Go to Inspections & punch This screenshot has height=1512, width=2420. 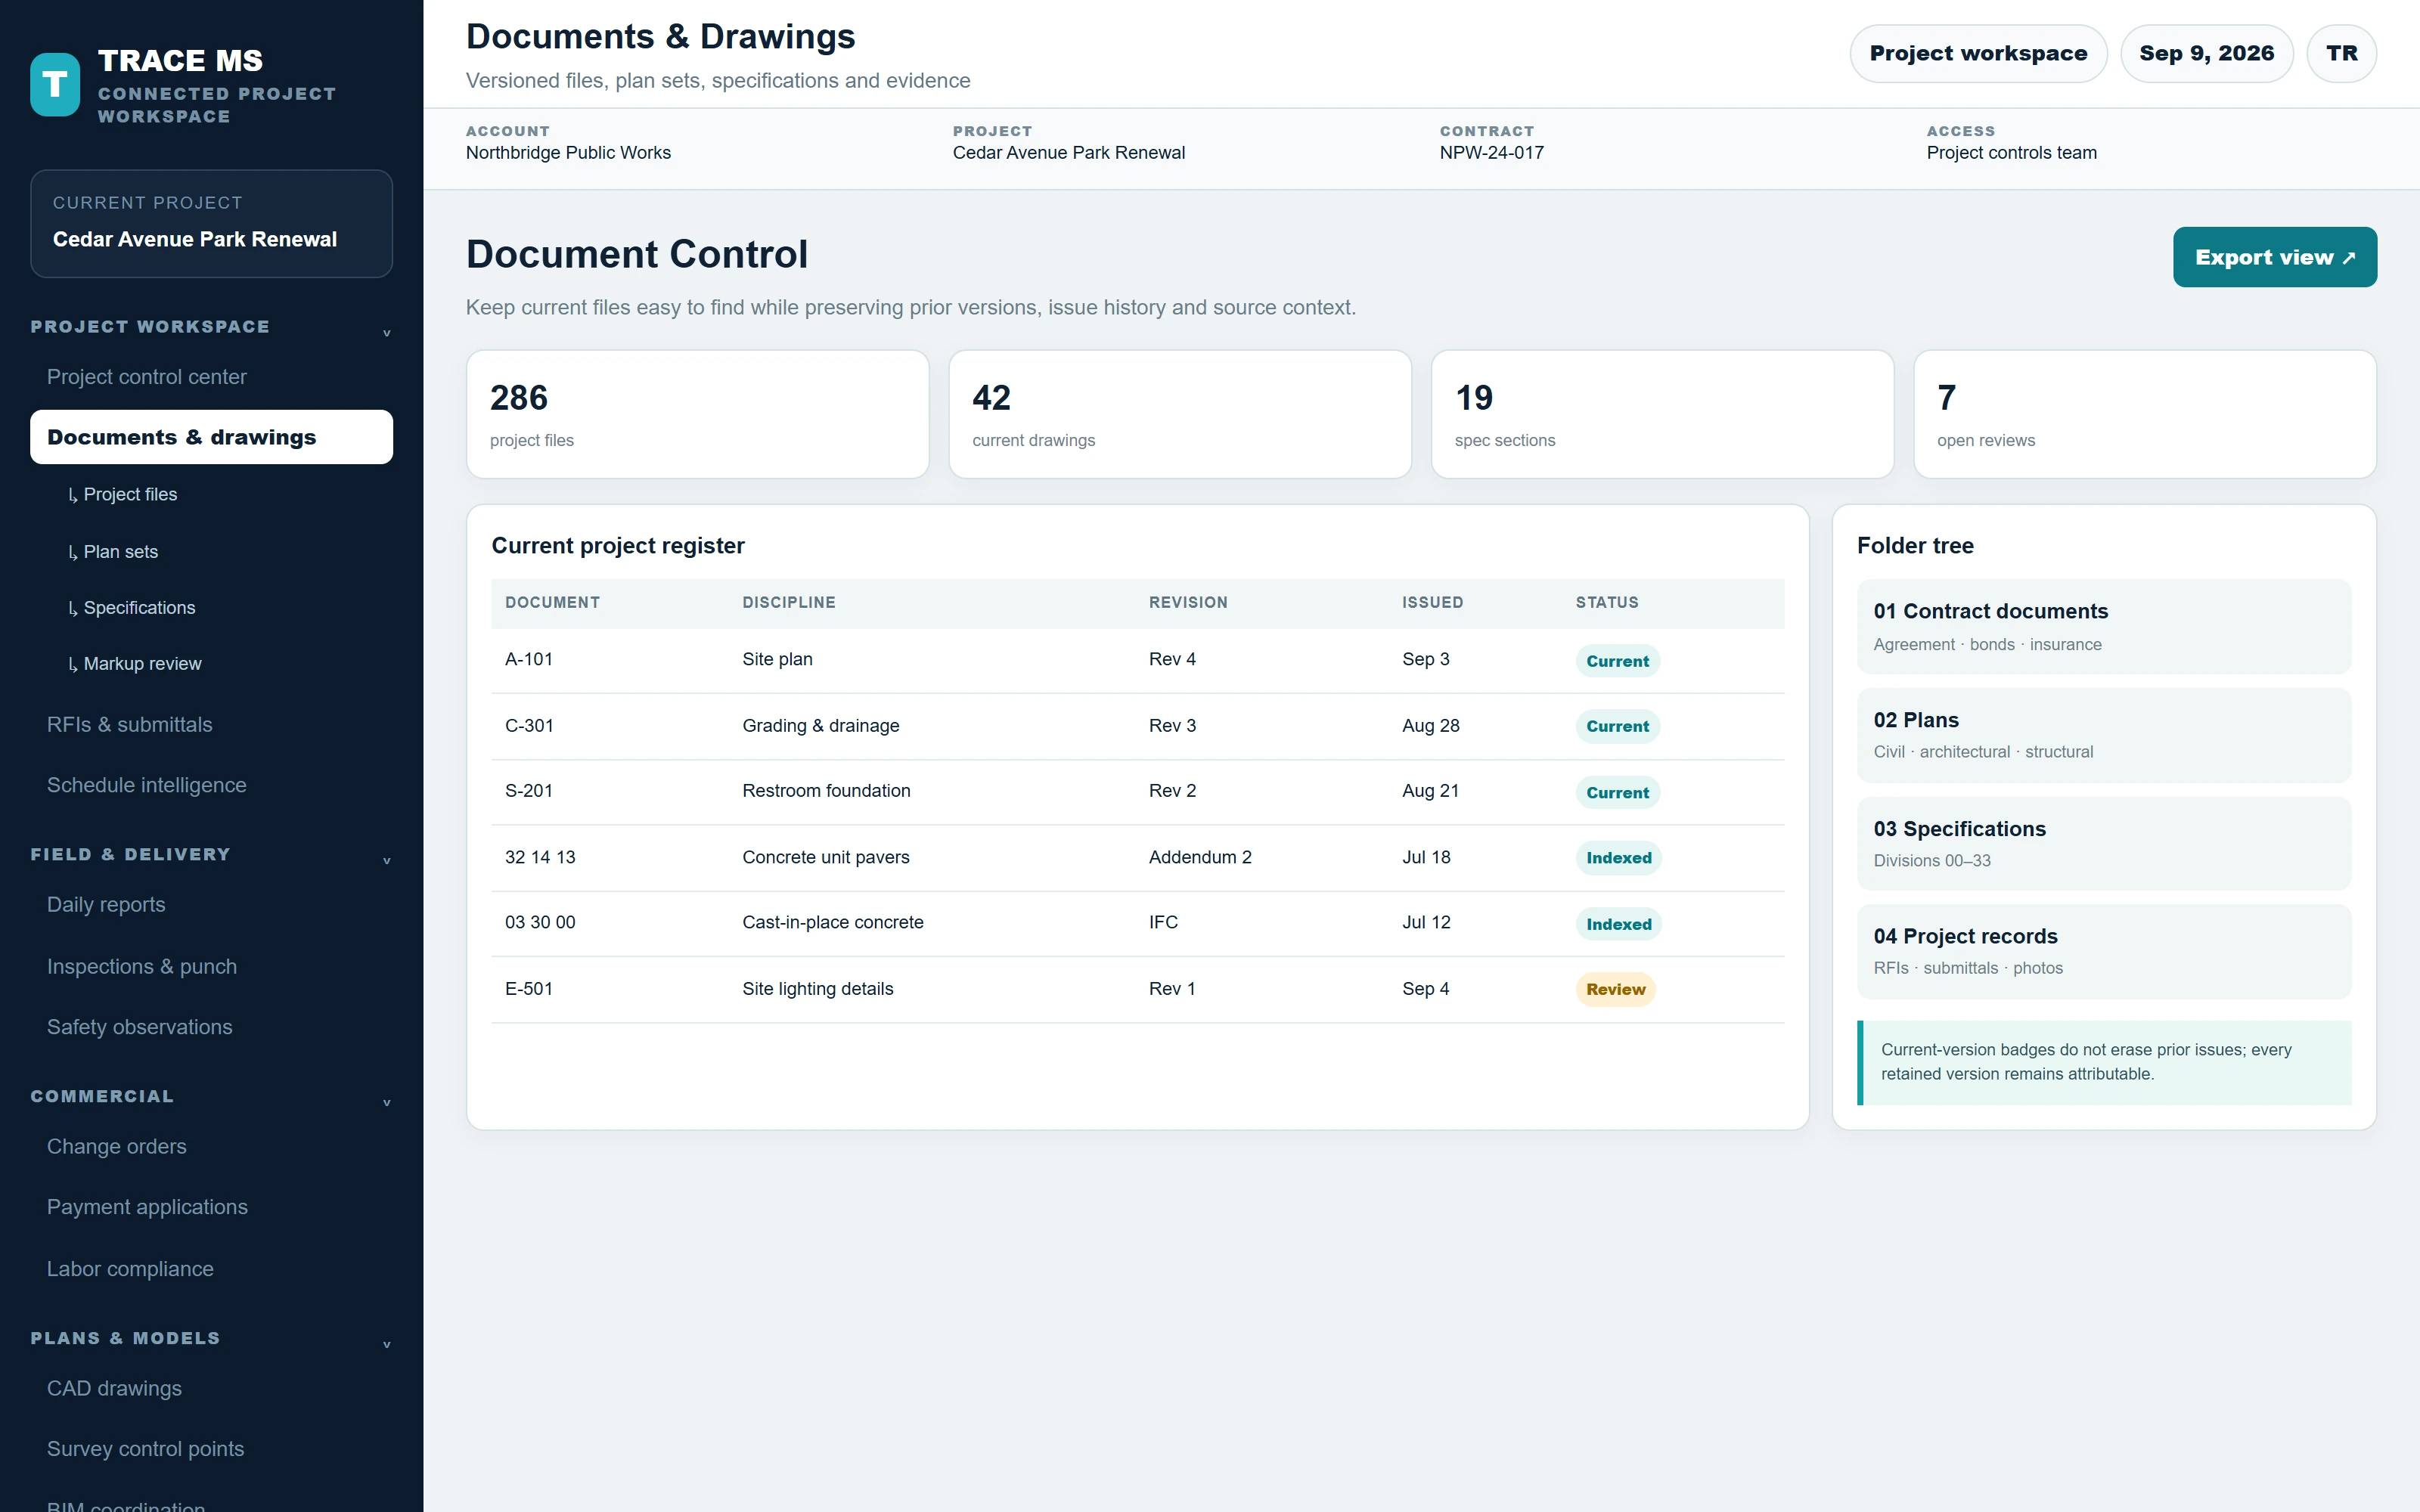(x=211, y=966)
